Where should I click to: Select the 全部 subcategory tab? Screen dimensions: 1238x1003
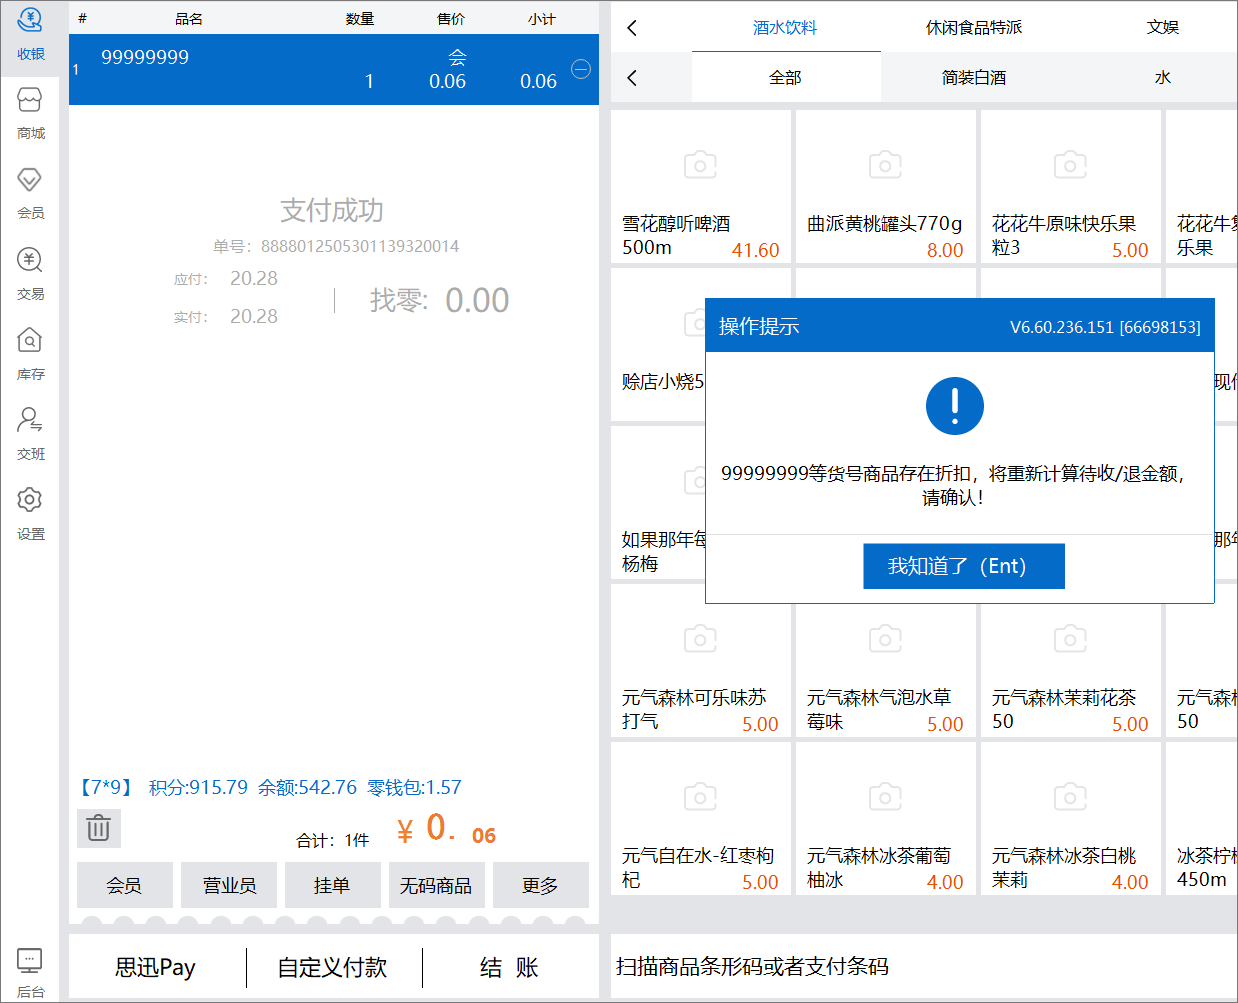[x=785, y=78]
